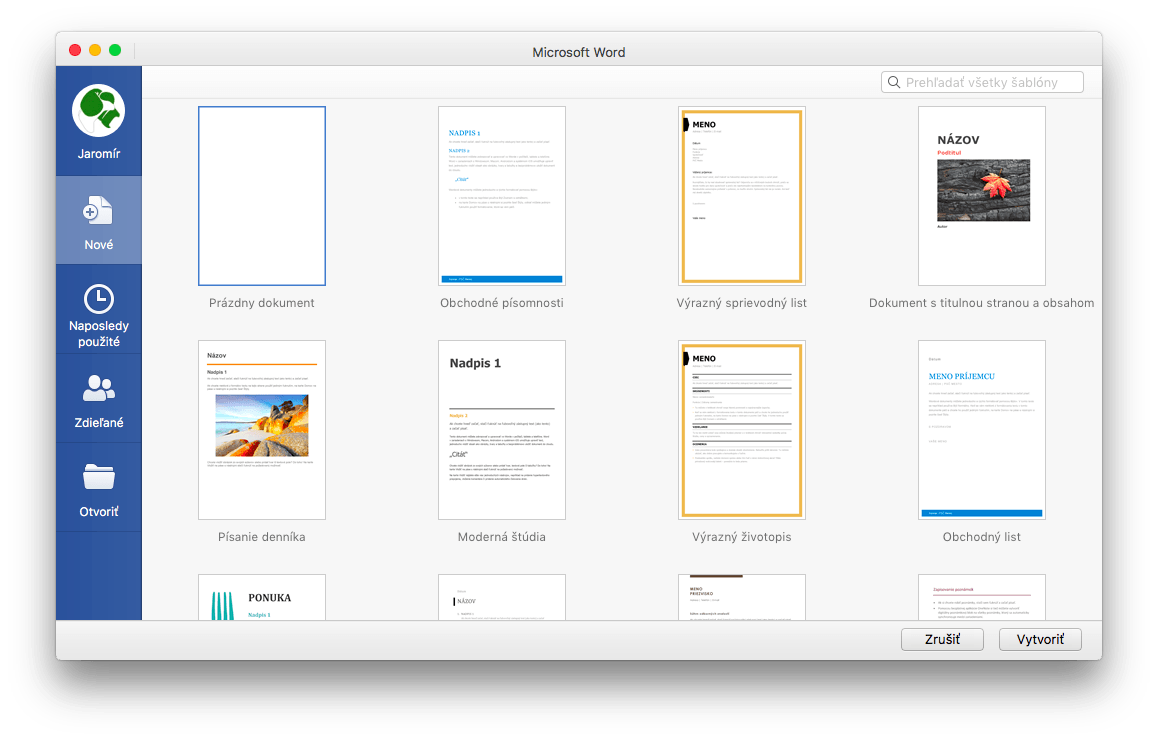
Task: Pick the Výrazný životopis template thumbnail
Action: pyautogui.click(x=741, y=430)
